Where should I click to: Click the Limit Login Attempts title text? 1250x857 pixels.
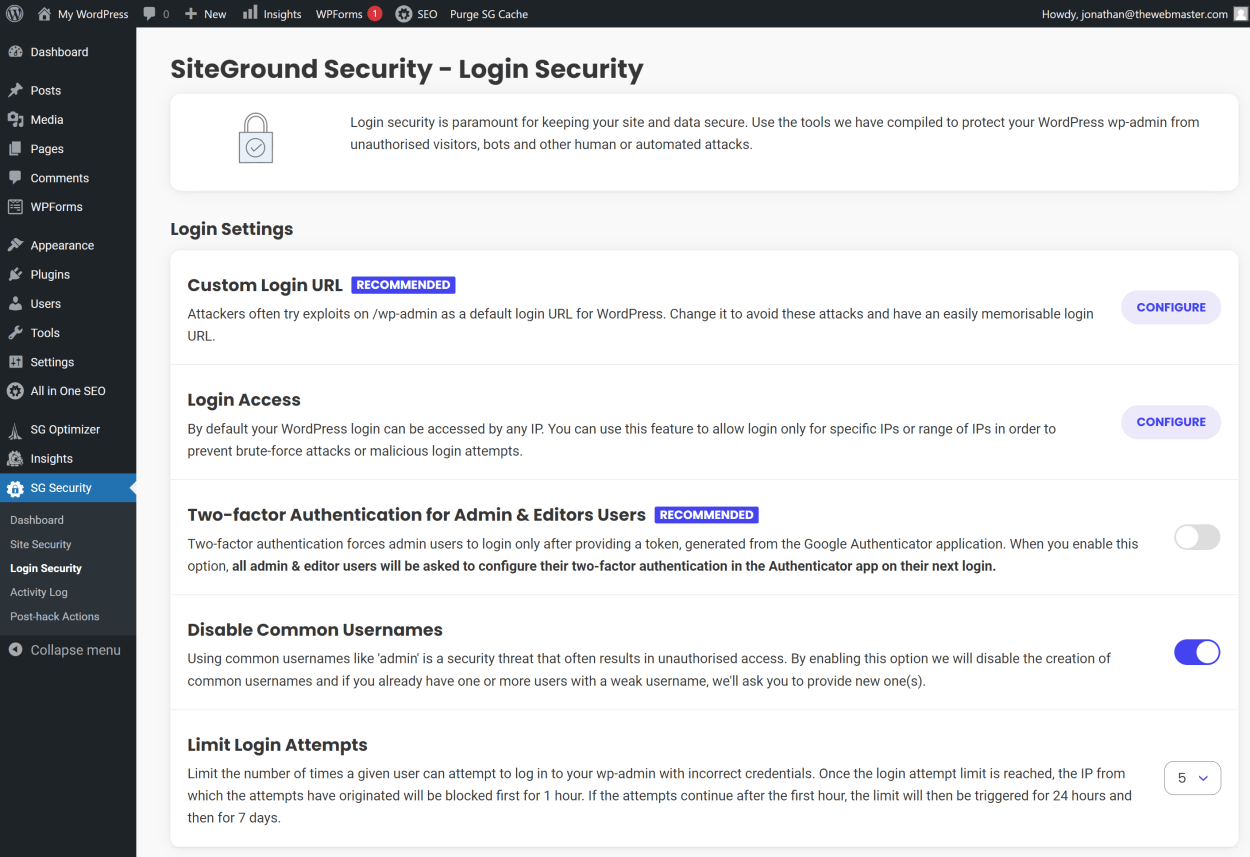tap(278, 745)
